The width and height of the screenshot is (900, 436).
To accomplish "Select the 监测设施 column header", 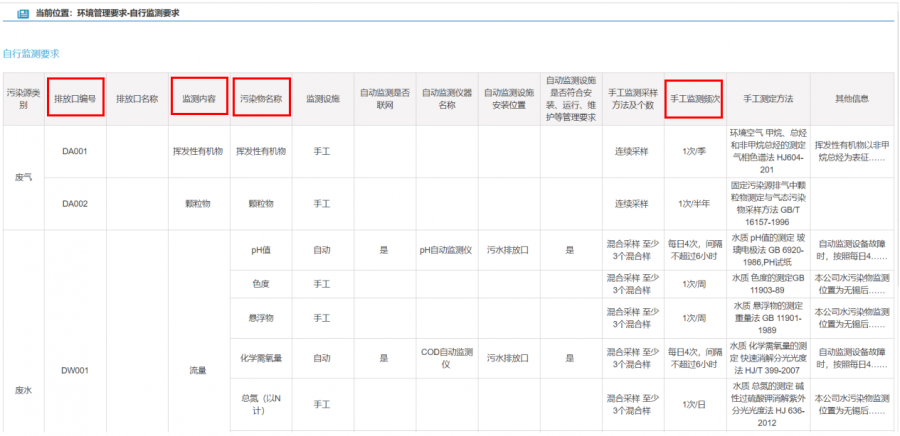I will [322, 99].
